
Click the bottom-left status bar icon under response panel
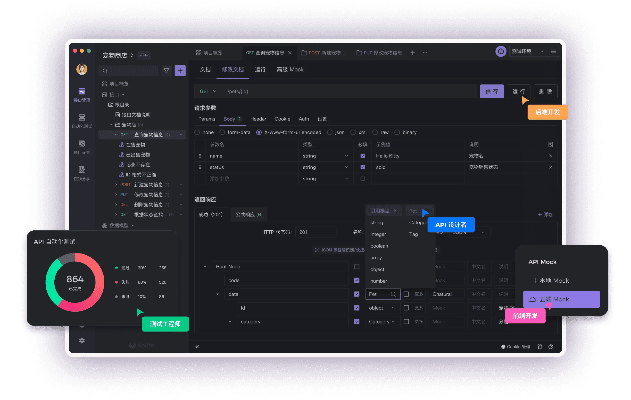197,346
